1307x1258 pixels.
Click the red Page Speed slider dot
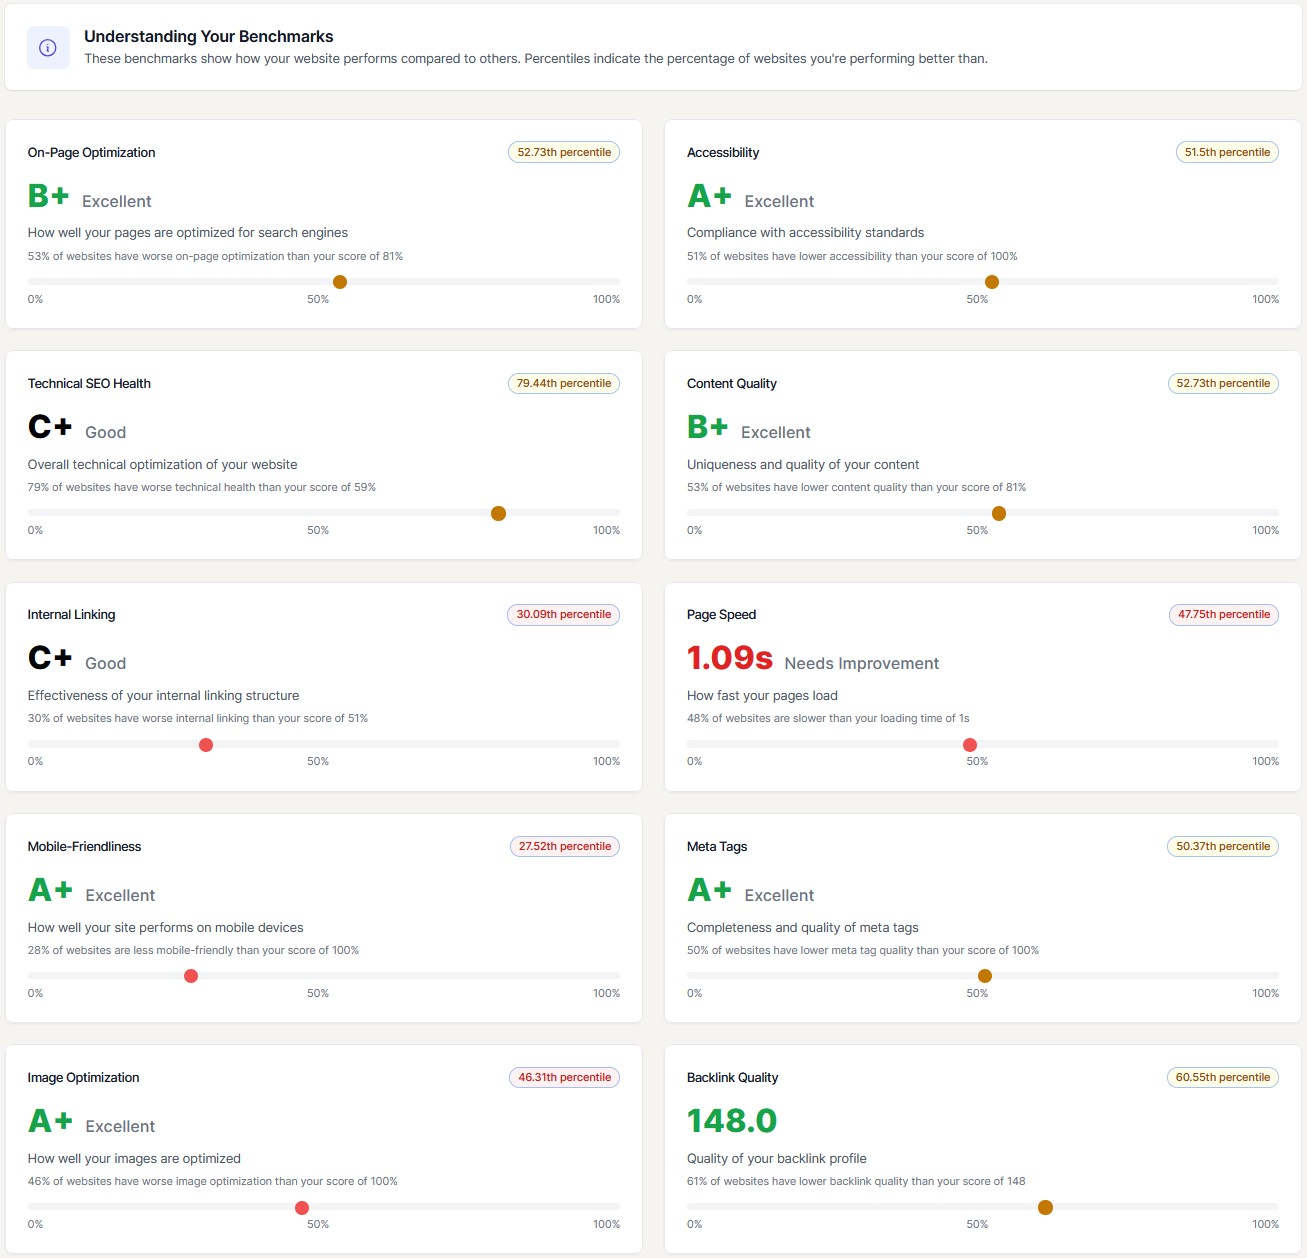[970, 745]
